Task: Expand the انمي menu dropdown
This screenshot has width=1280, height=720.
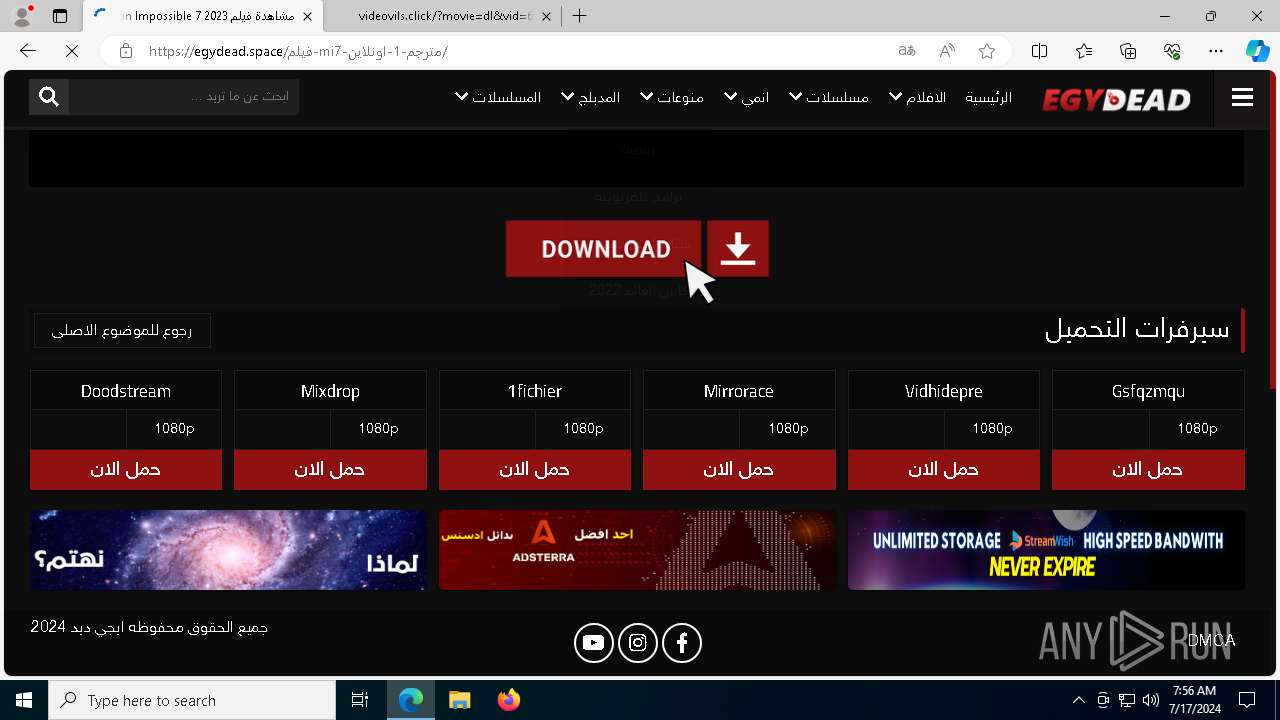Action: tap(747, 97)
